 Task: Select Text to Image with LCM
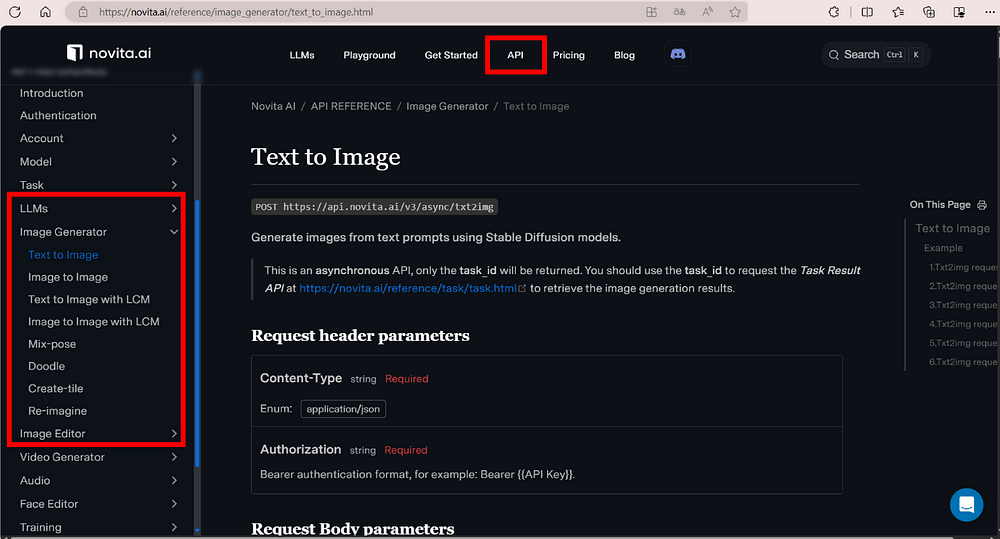(89, 299)
